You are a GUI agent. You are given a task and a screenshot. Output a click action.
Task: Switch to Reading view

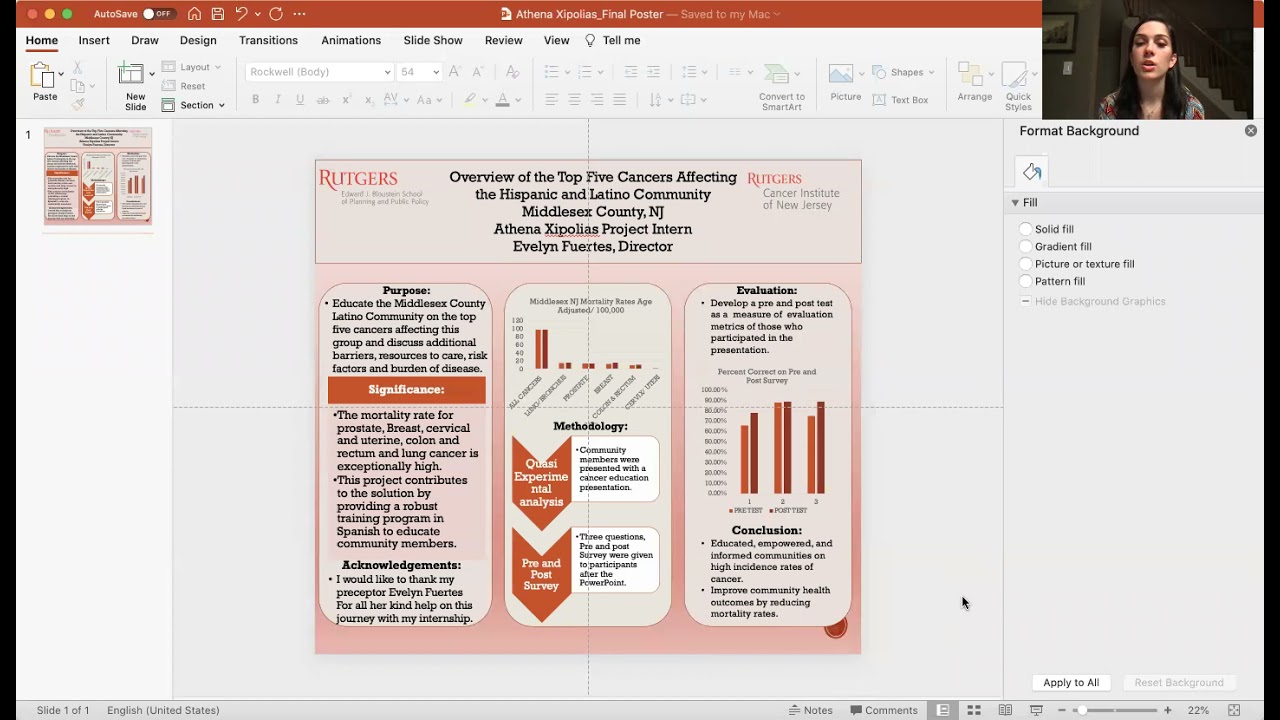(1005, 710)
